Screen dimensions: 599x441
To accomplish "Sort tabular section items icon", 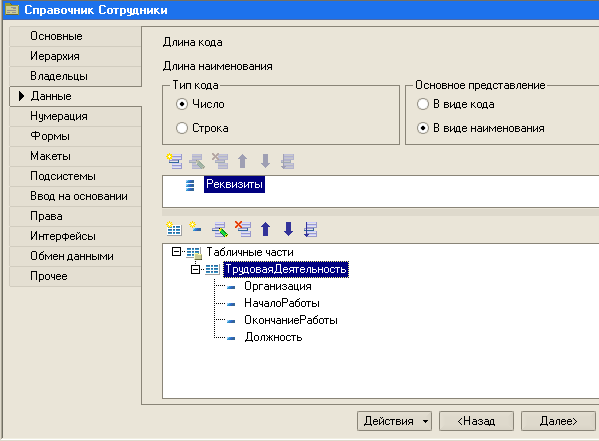I will point(311,229).
